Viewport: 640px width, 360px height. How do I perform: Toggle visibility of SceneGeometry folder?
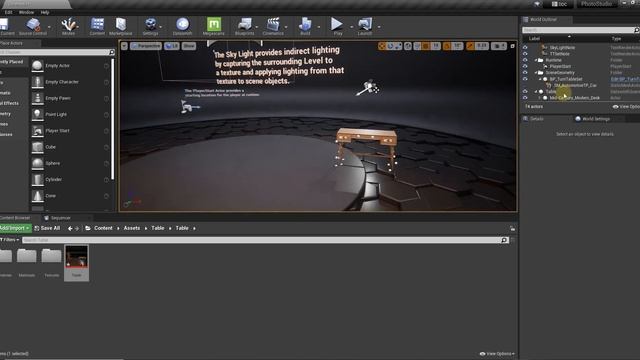tap(525, 73)
